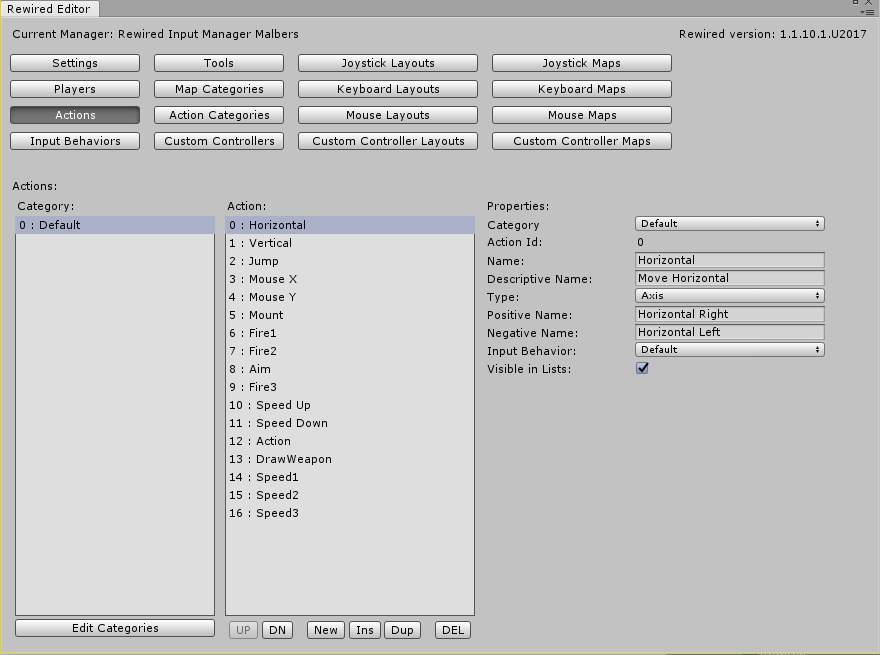The width and height of the screenshot is (880, 655).
Task: Open Mouse Layouts page
Action: point(388,115)
